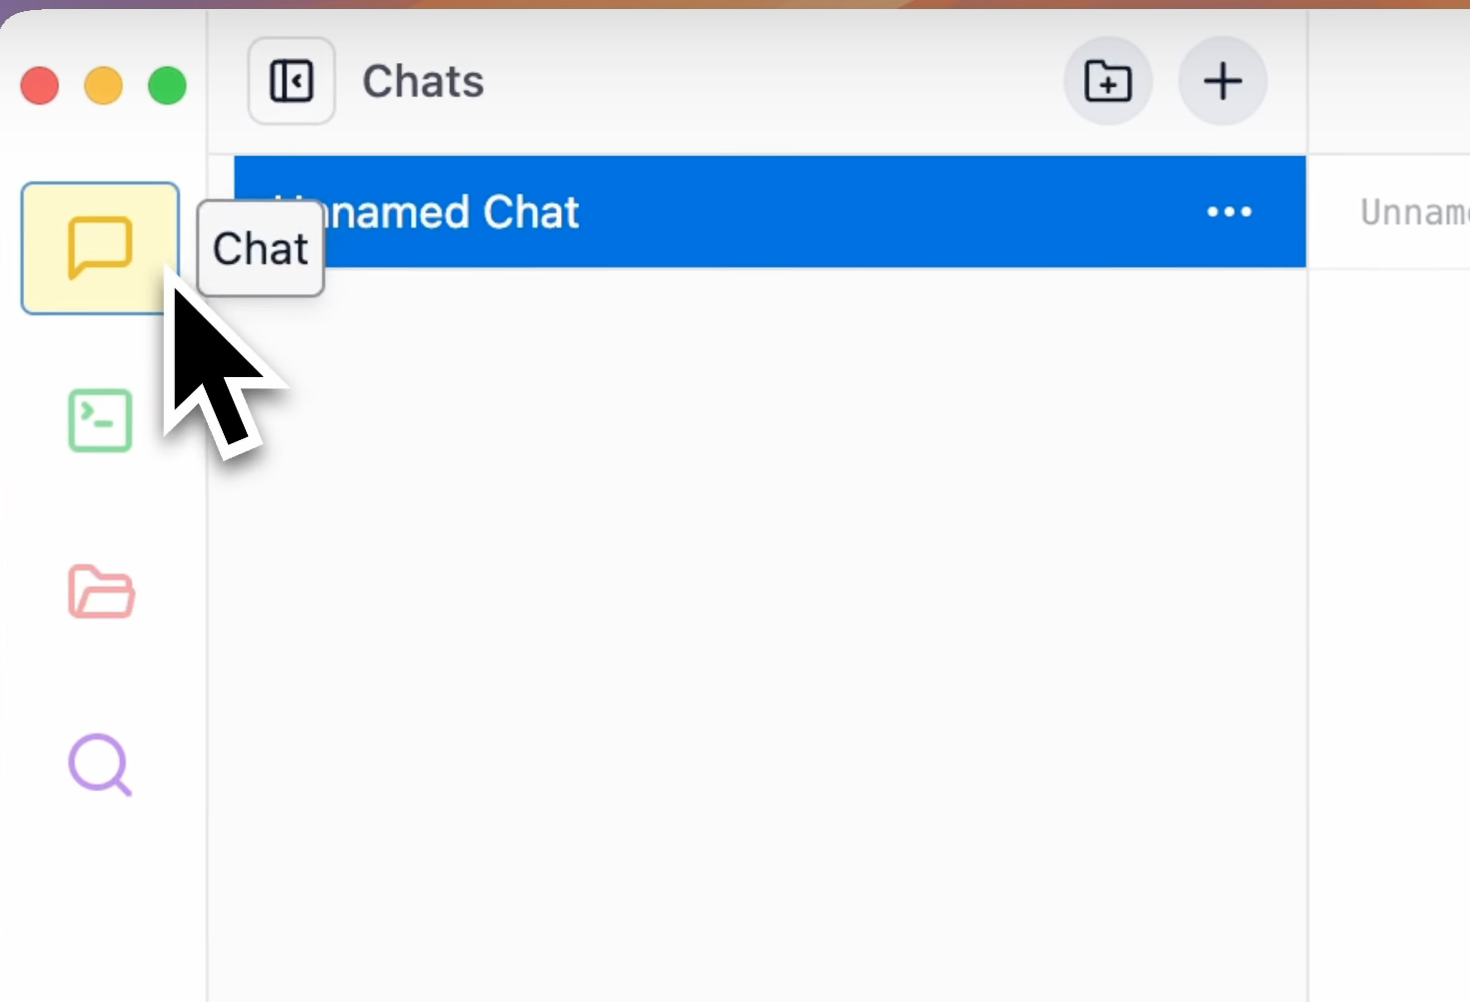Viewport: 1470px width, 1002px height.
Task: Open the Chat section in sidebar
Action: coord(100,248)
